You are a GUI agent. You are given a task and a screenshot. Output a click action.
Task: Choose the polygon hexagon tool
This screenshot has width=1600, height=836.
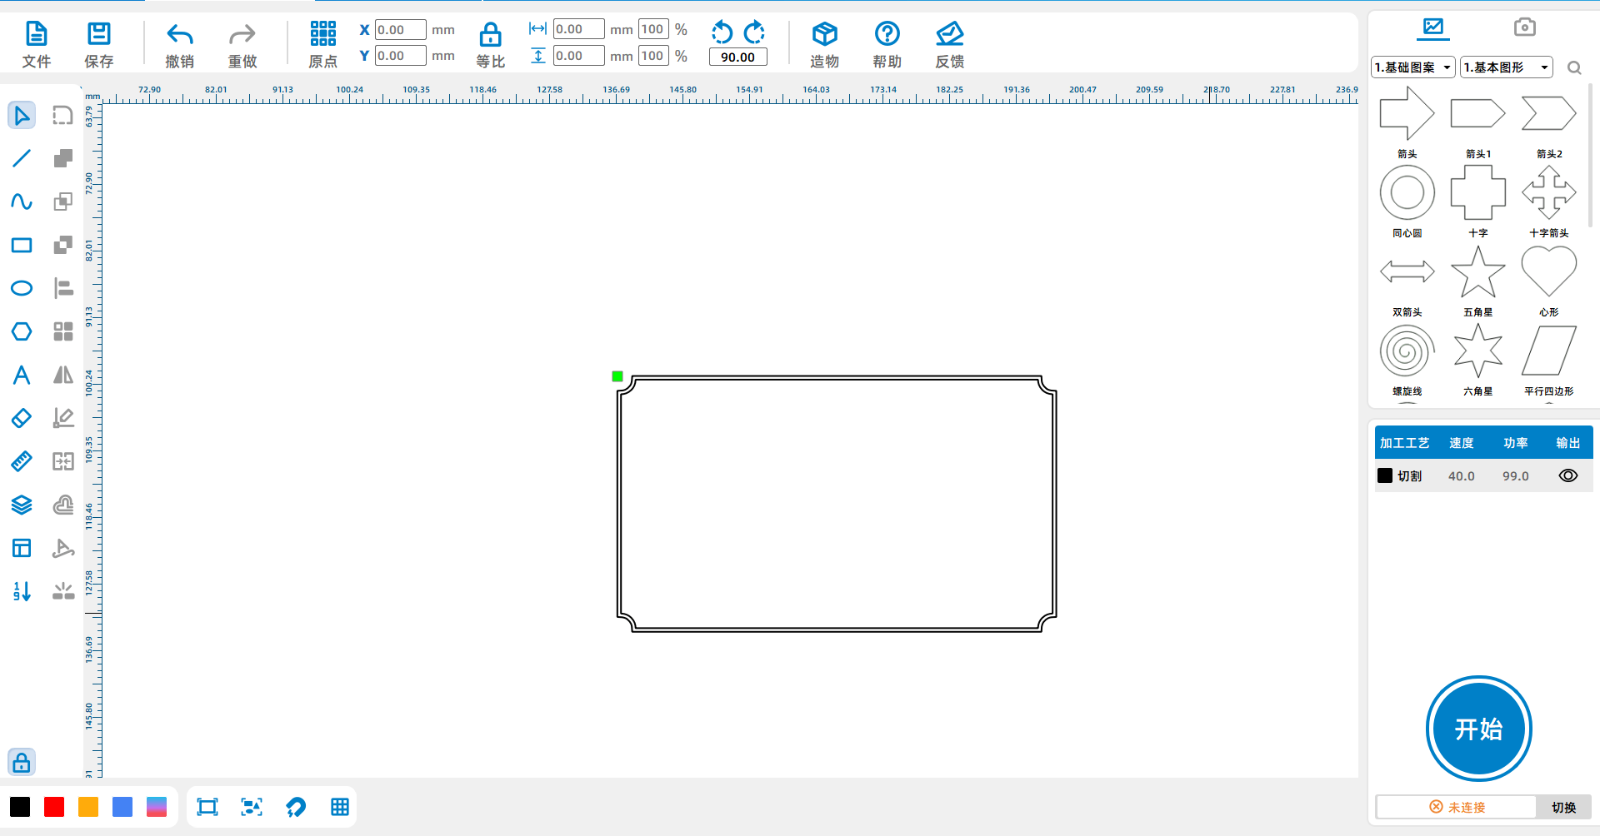(21, 332)
